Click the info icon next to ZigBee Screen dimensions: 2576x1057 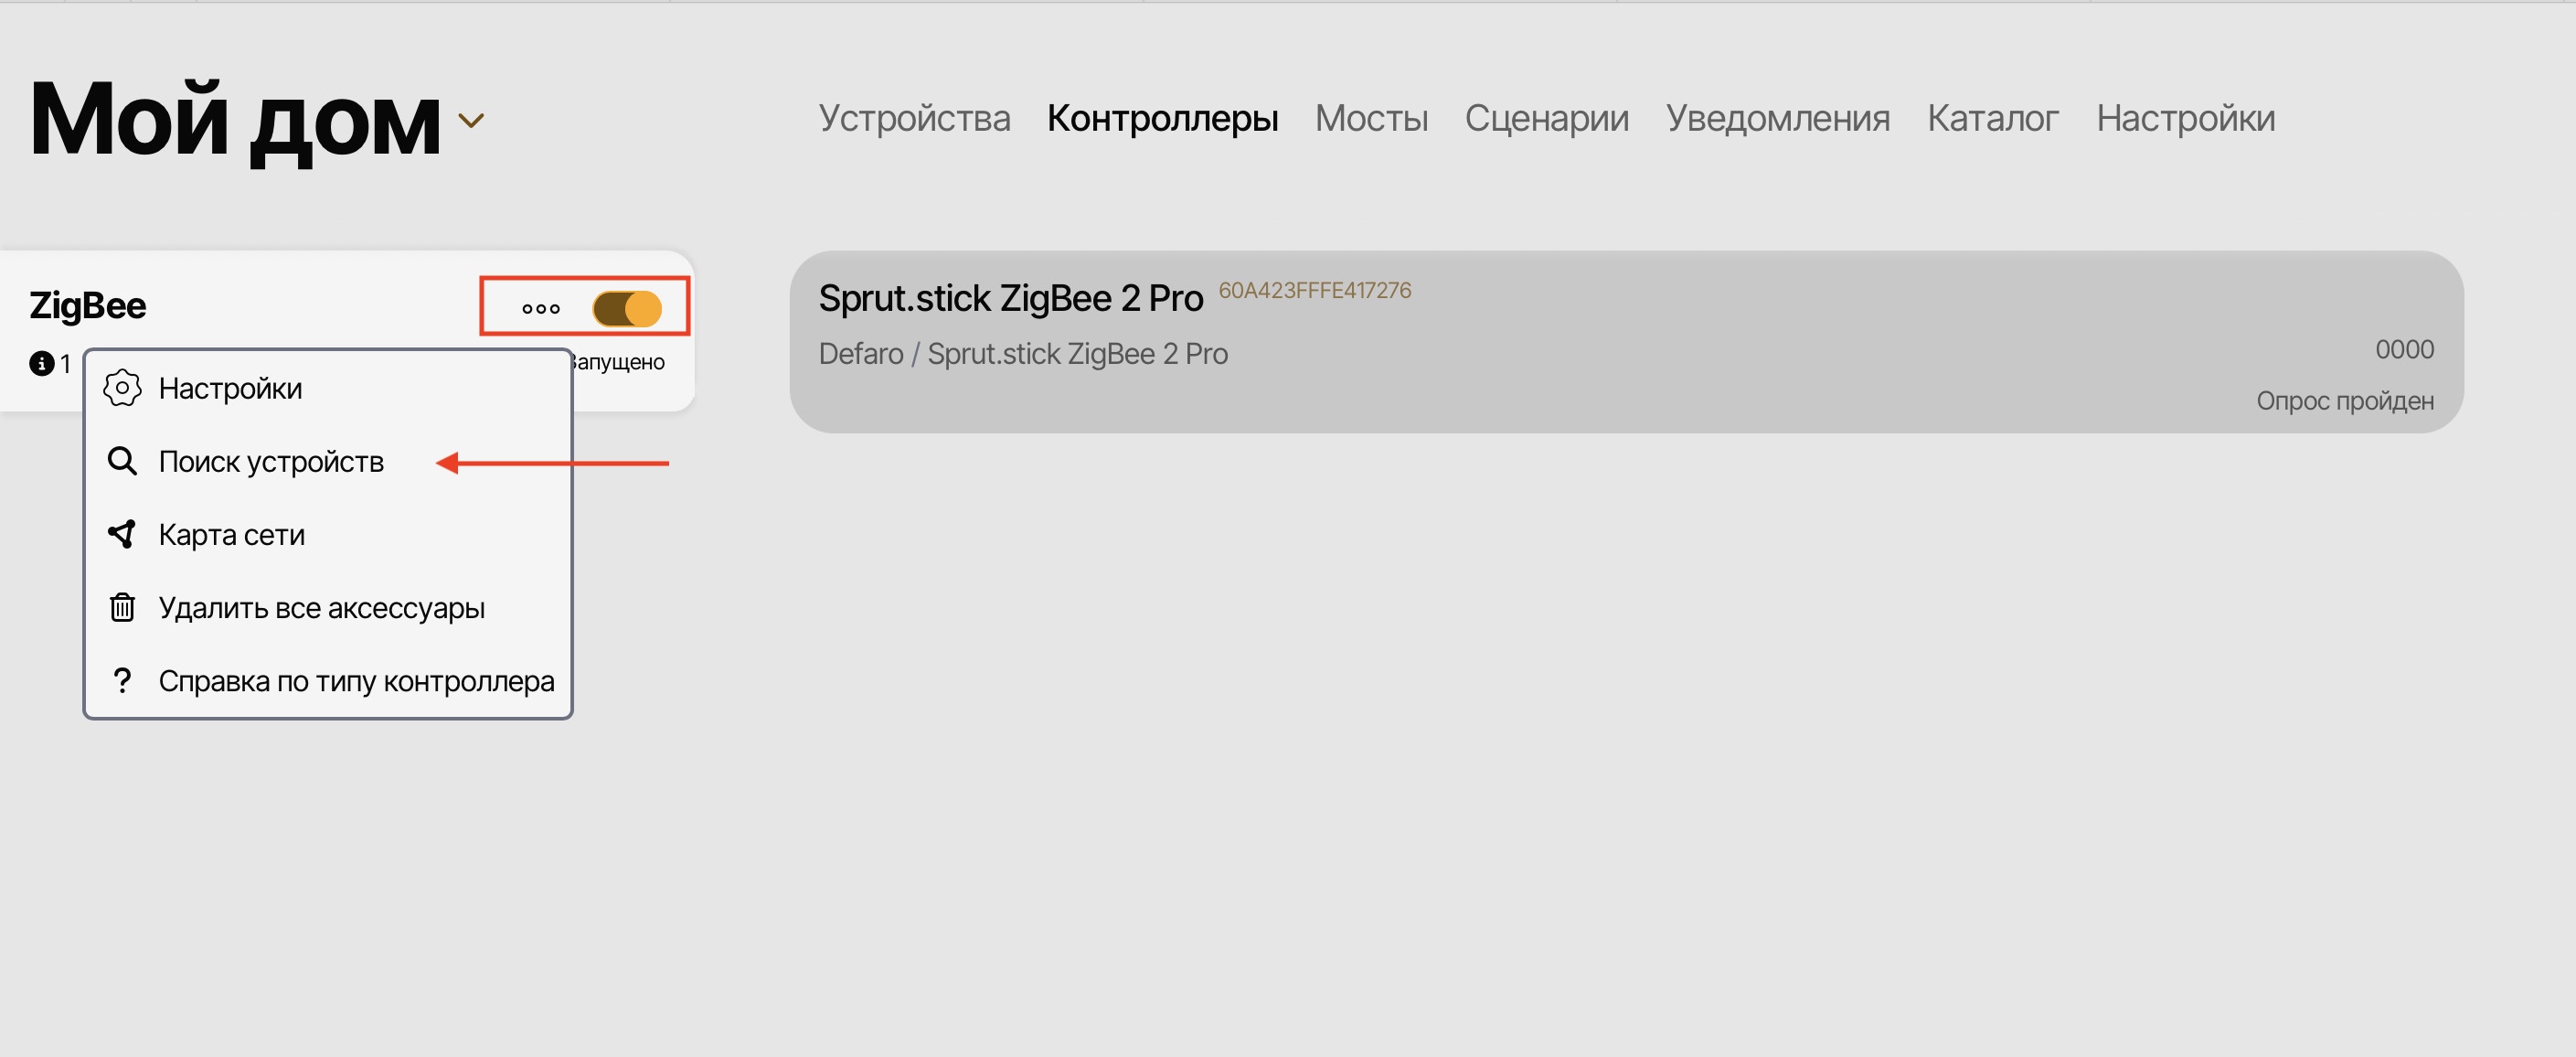(42, 363)
